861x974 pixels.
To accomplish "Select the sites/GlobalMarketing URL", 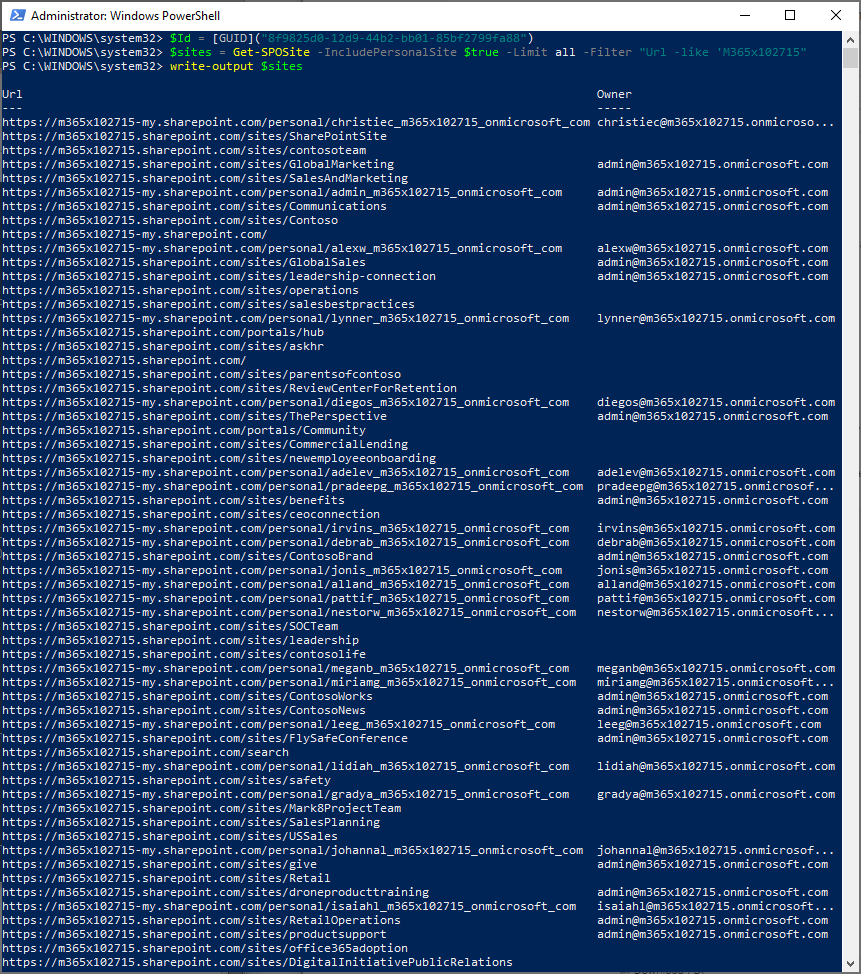I will click(x=198, y=165).
